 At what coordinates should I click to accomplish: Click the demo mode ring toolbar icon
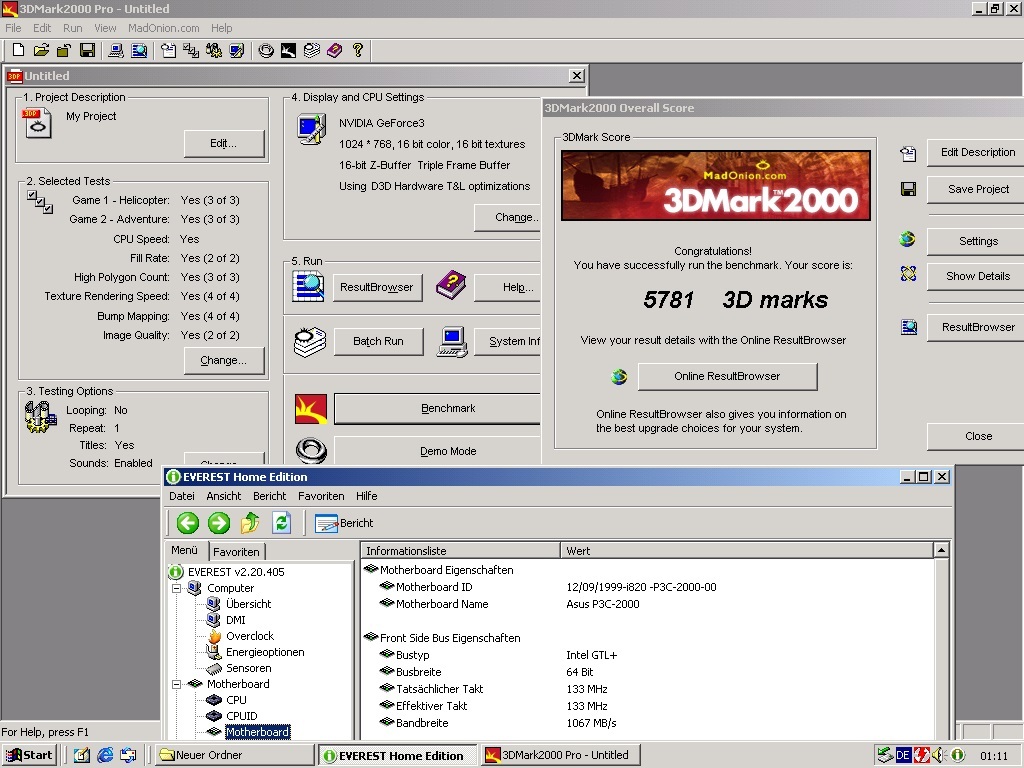tap(266, 50)
